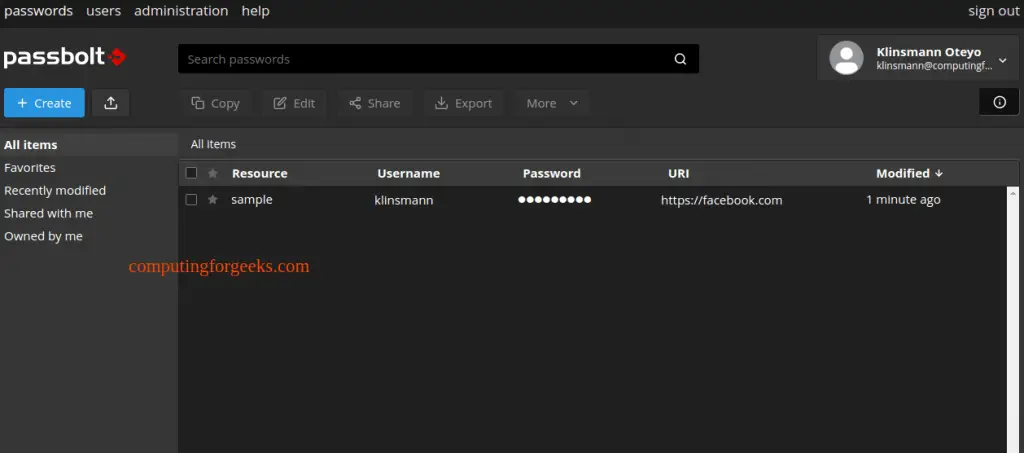This screenshot has width=1024, height=453.
Task: Check the sample row checkbox
Action: tap(191, 200)
